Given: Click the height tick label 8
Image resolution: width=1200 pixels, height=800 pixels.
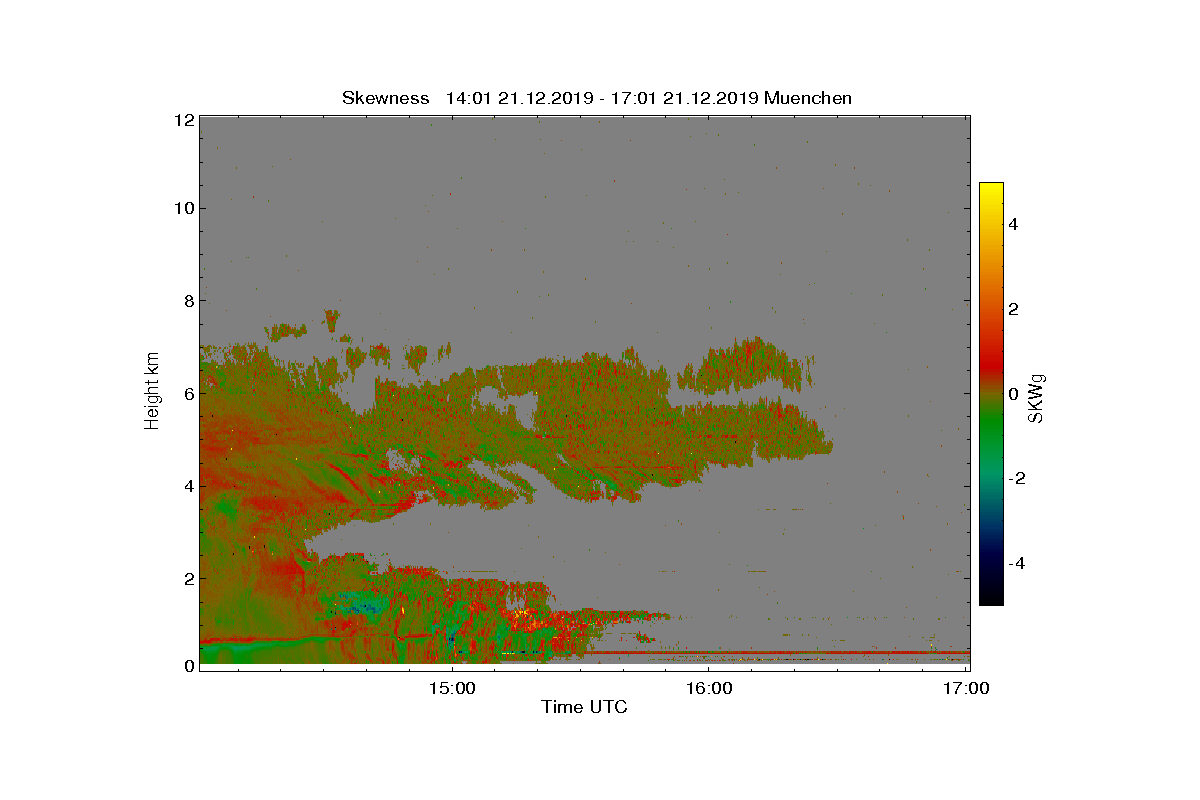Looking at the screenshot, I should tap(187, 300).
